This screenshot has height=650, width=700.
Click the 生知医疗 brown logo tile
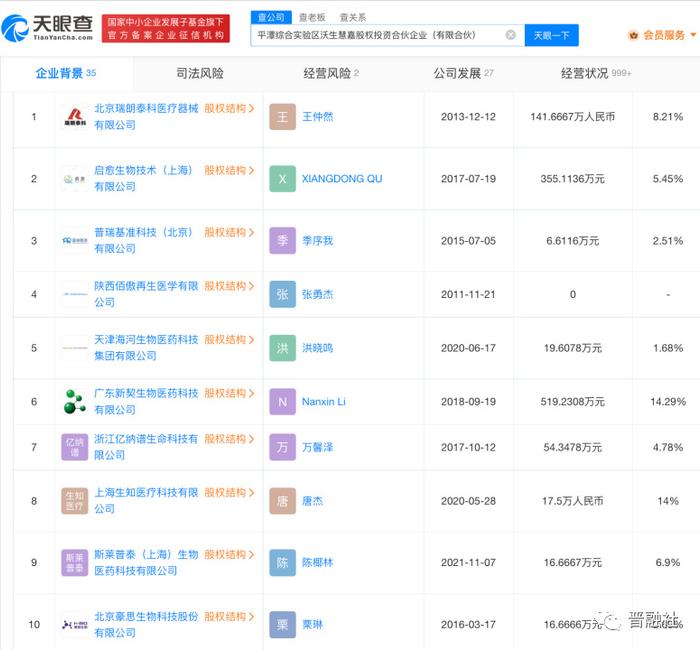(x=75, y=501)
